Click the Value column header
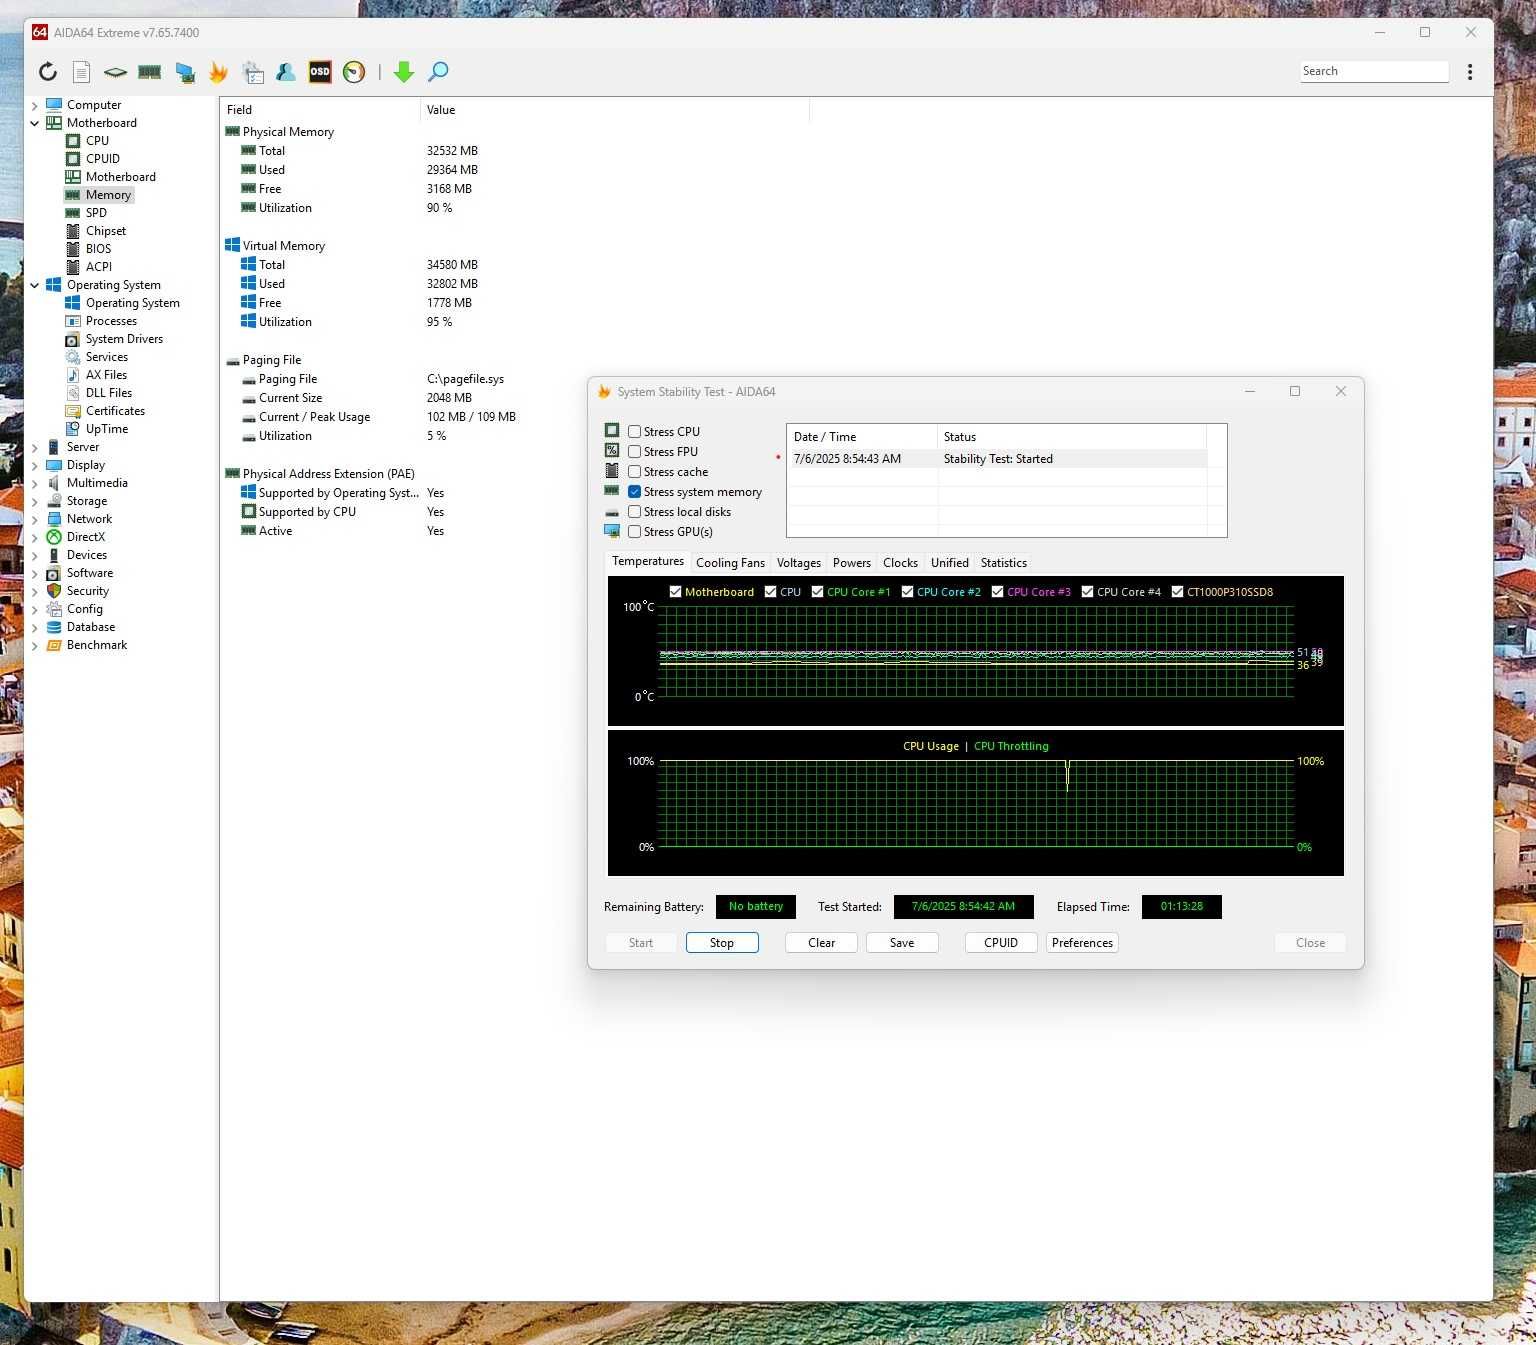The width and height of the screenshot is (1536, 1345). tap(614, 110)
